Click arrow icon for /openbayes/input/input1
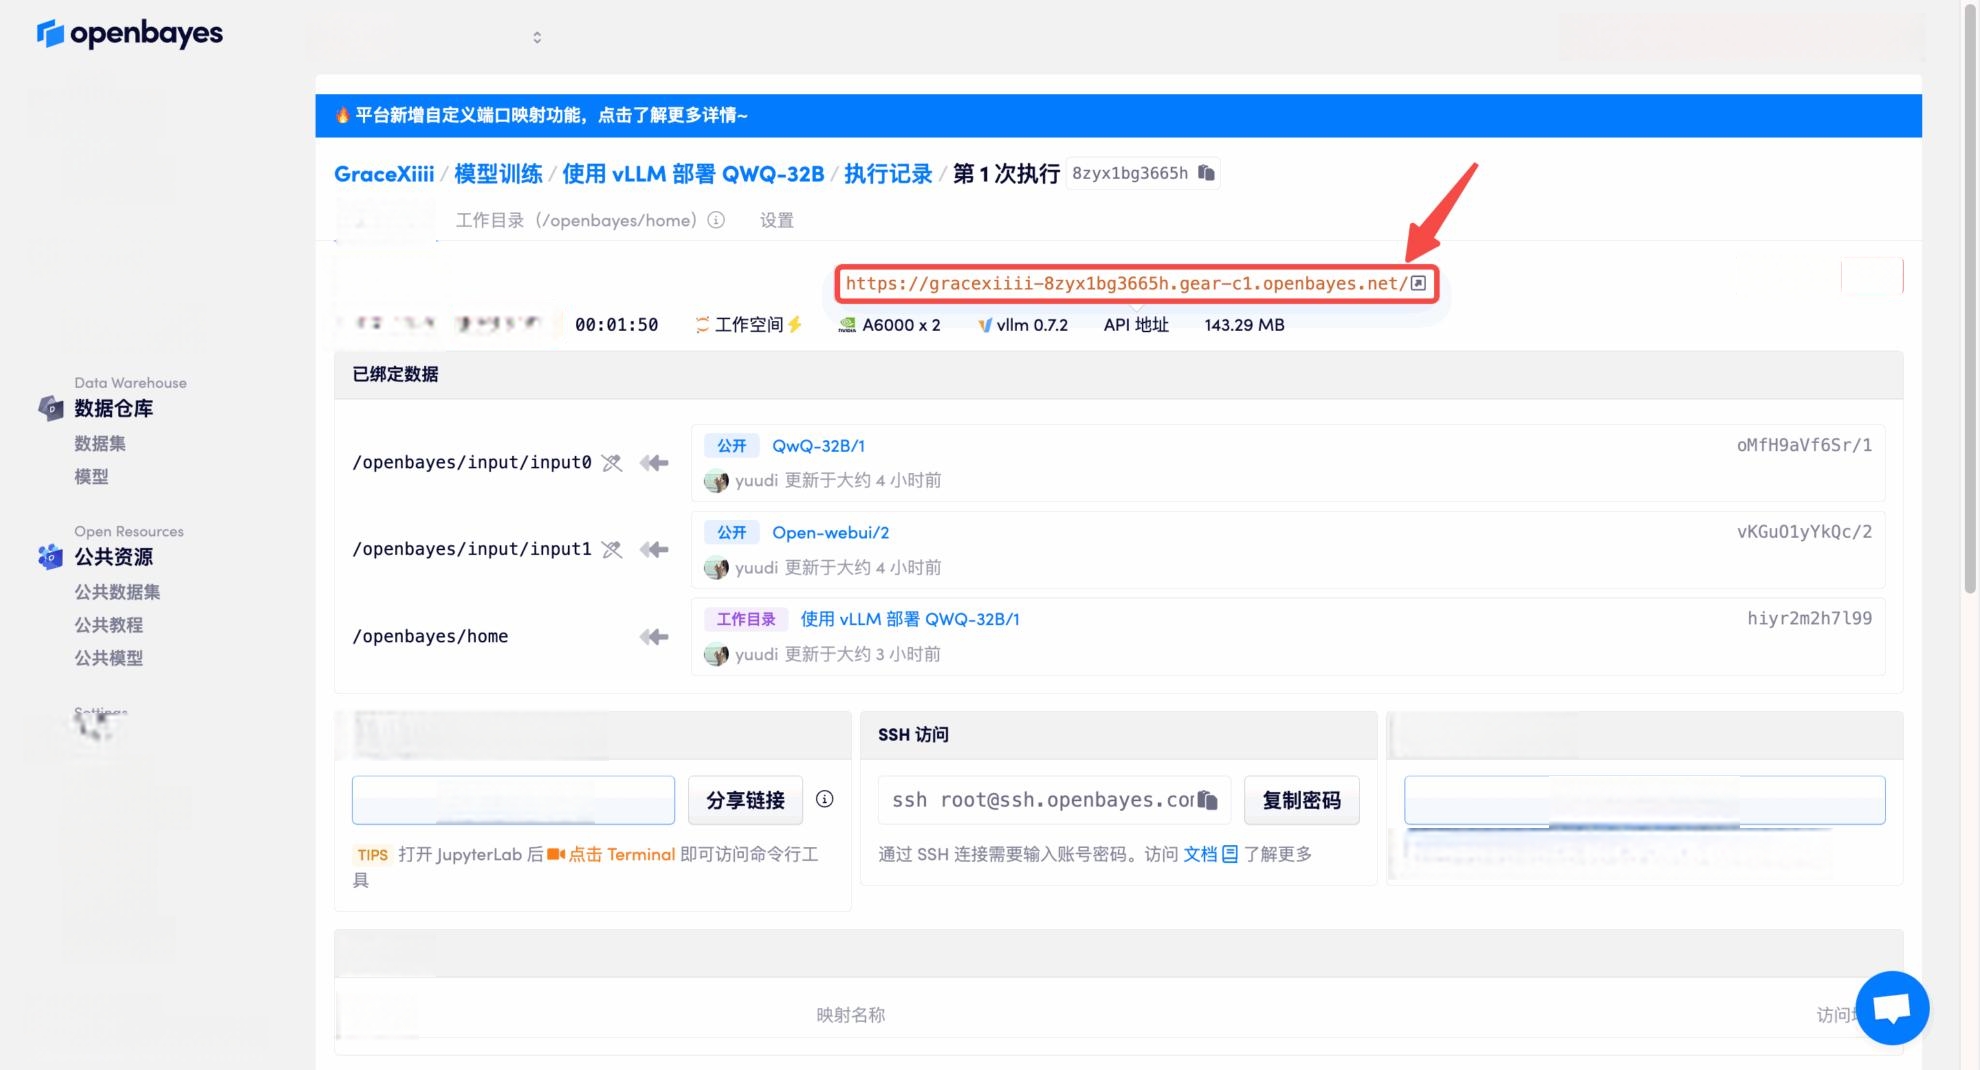Image resolution: width=1980 pixels, height=1070 pixels. click(654, 550)
